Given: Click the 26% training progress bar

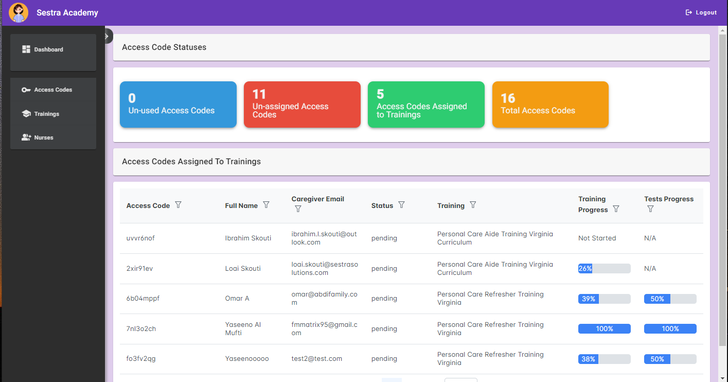Looking at the screenshot, I should click(x=604, y=268).
